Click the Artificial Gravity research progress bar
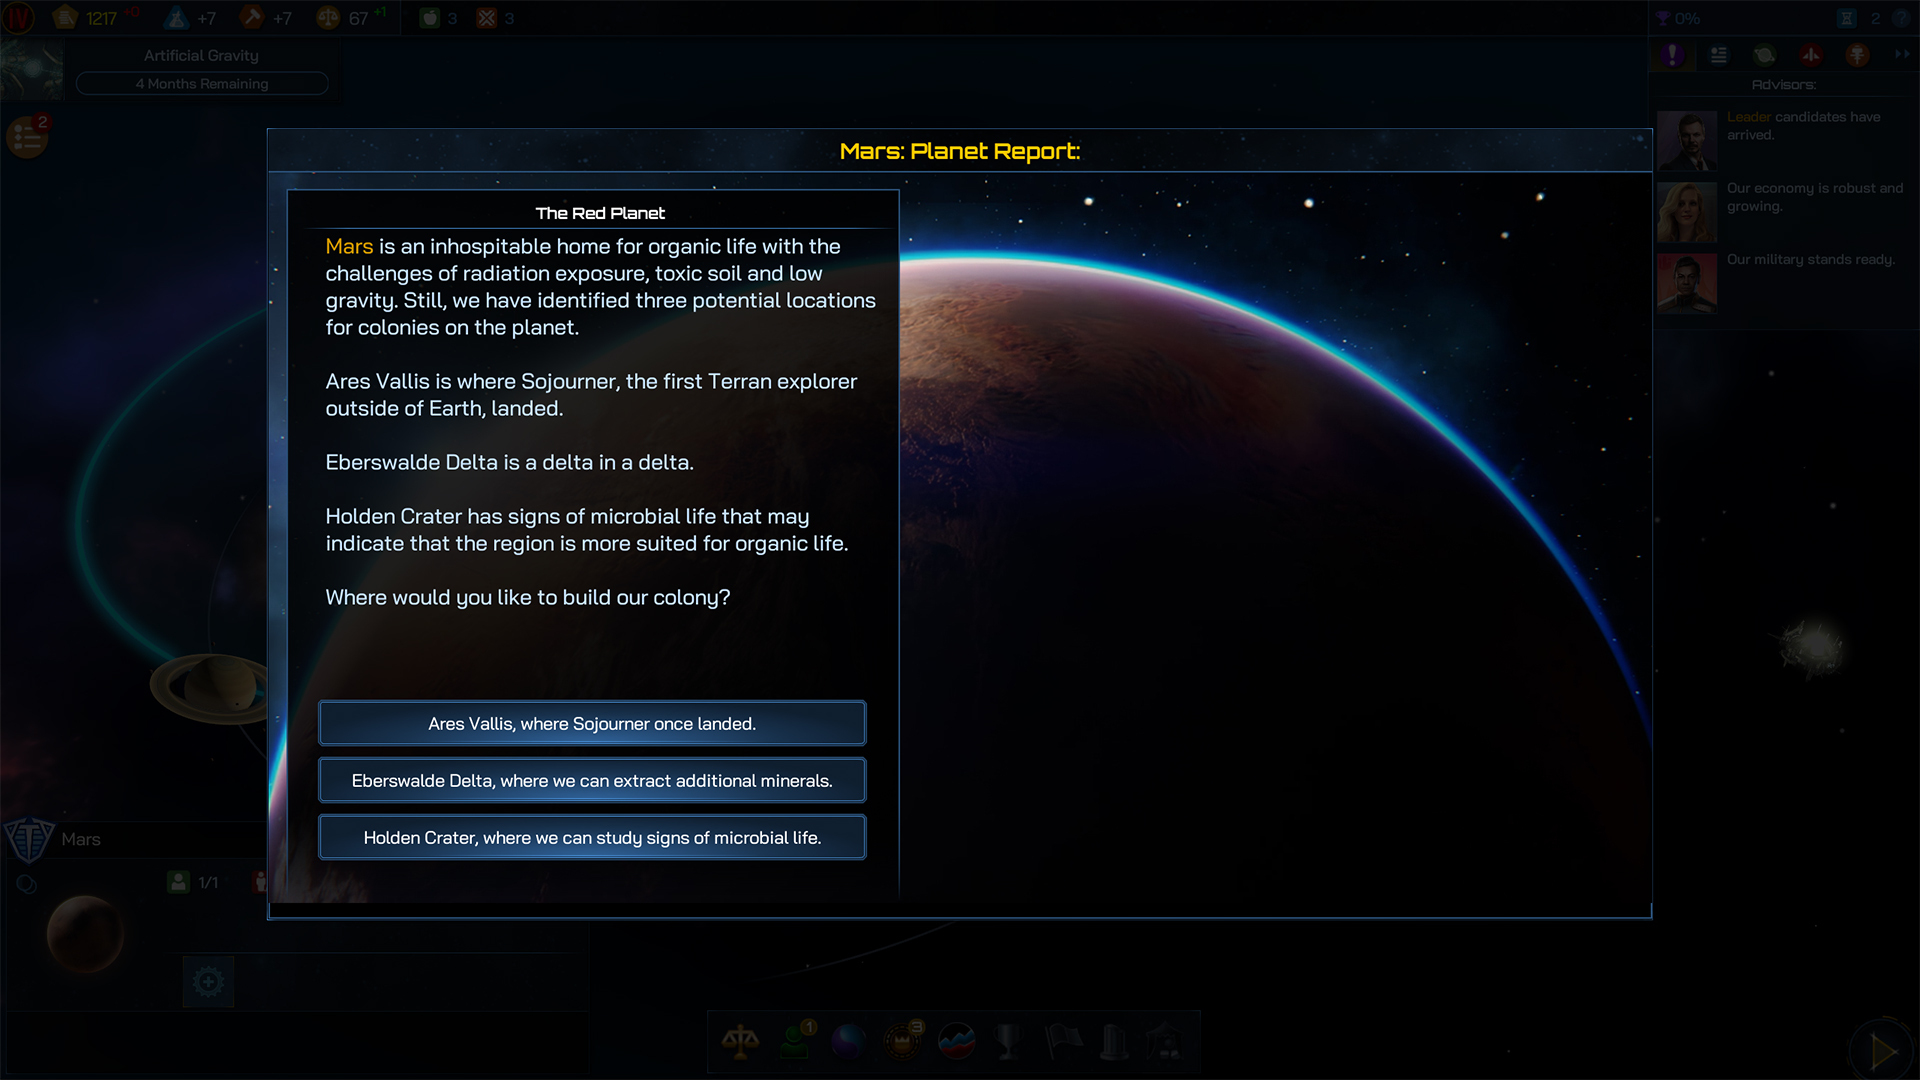1920x1080 pixels. [x=202, y=83]
